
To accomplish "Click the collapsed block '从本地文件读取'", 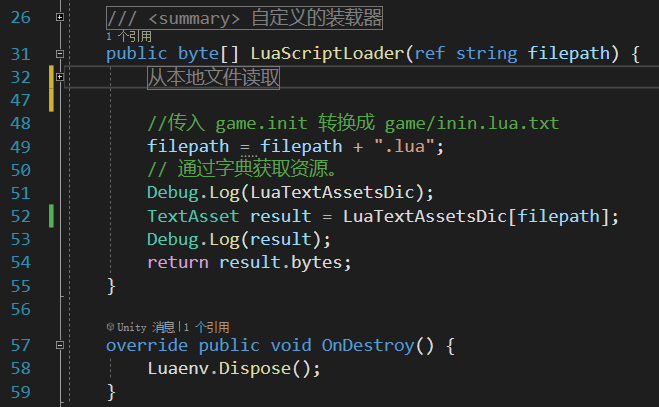I will coord(214,77).
